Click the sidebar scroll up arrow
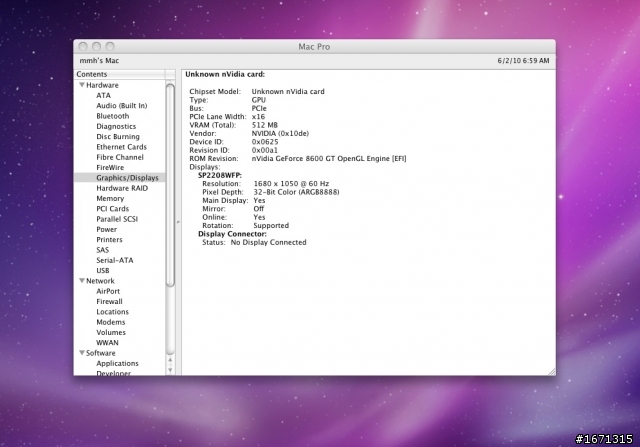This screenshot has width=640, height=447. [170, 360]
